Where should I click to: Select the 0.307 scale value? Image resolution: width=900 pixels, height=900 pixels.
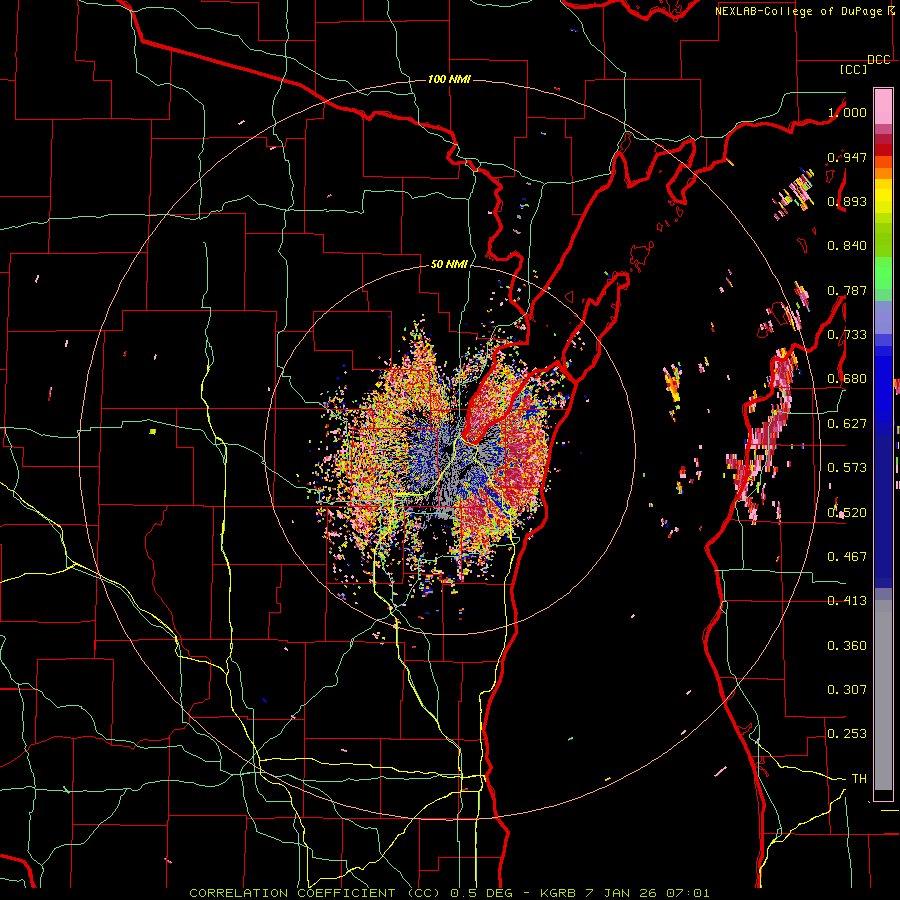pos(847,689)
